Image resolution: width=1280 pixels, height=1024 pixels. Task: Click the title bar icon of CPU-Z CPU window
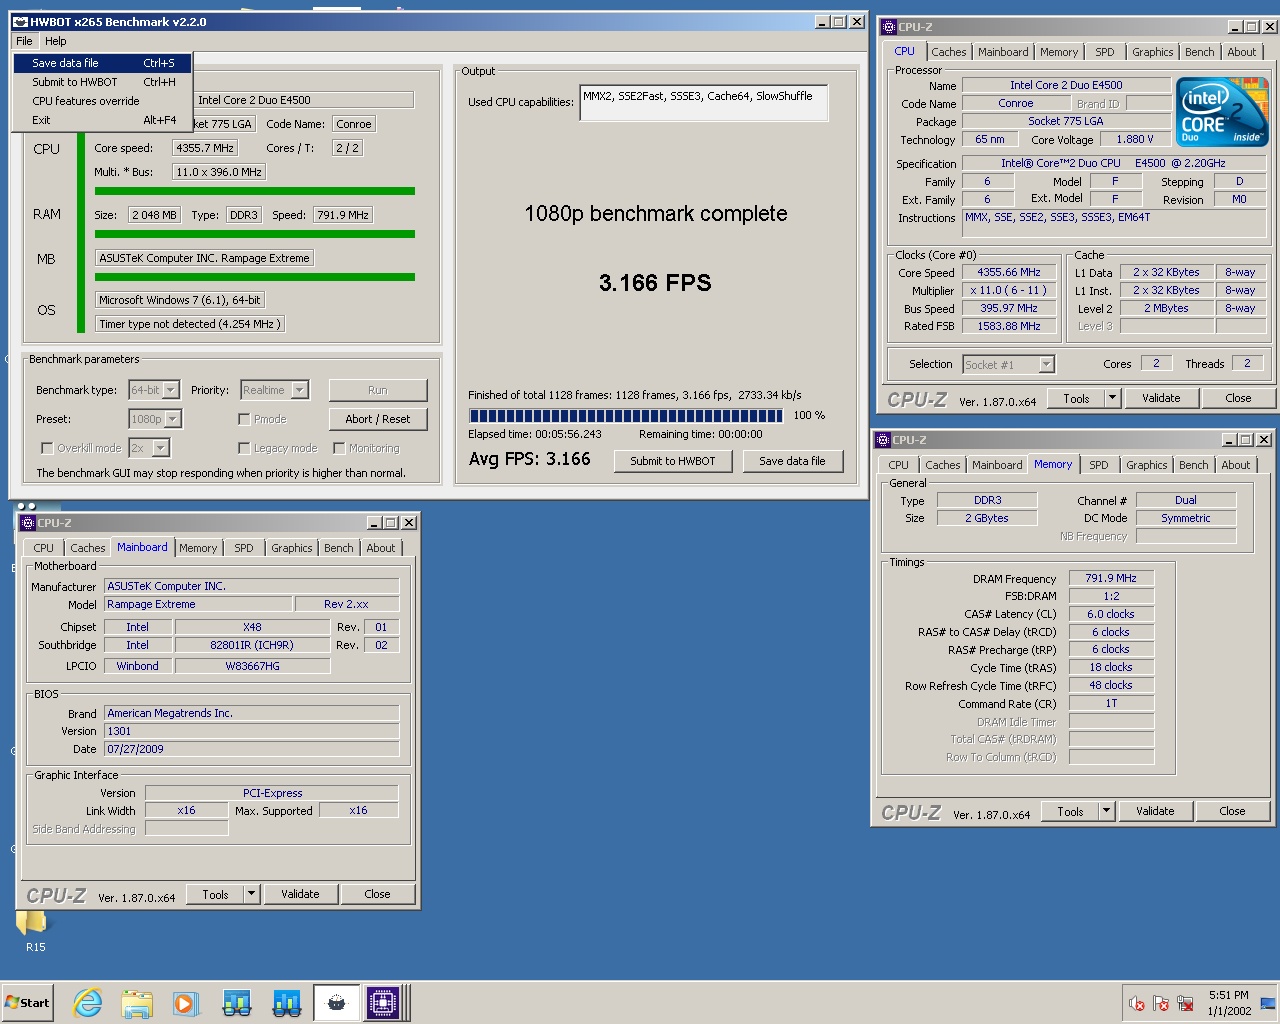(889, 27)
